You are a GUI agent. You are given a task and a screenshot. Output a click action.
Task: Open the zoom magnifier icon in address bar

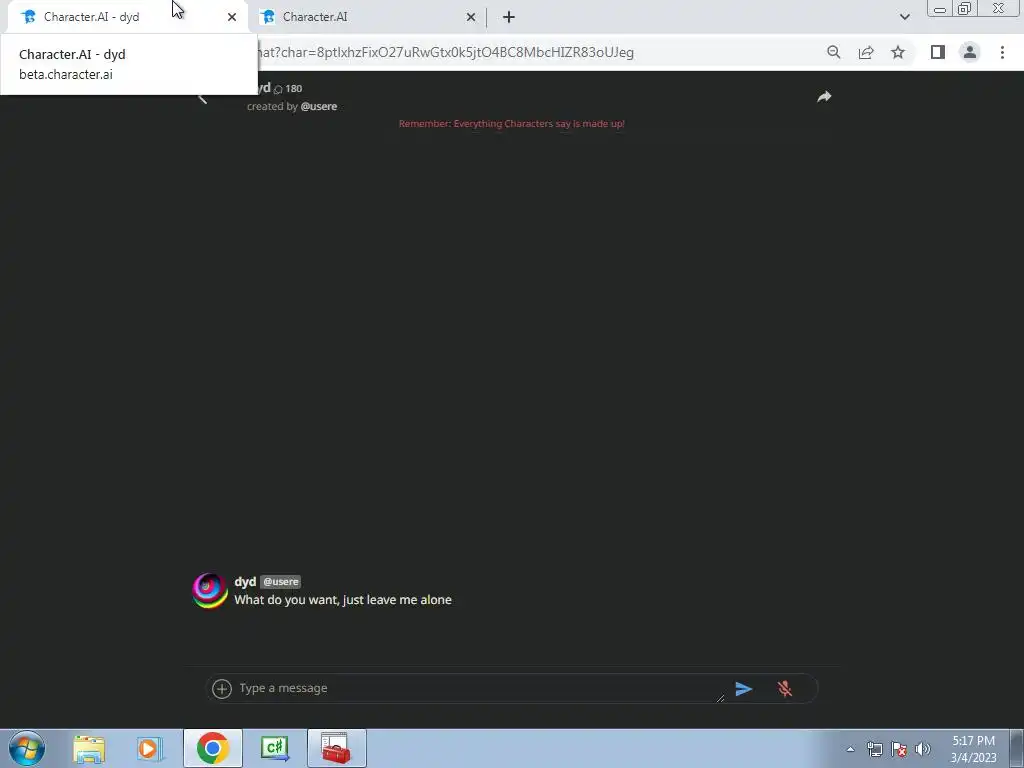click(833, 52)
